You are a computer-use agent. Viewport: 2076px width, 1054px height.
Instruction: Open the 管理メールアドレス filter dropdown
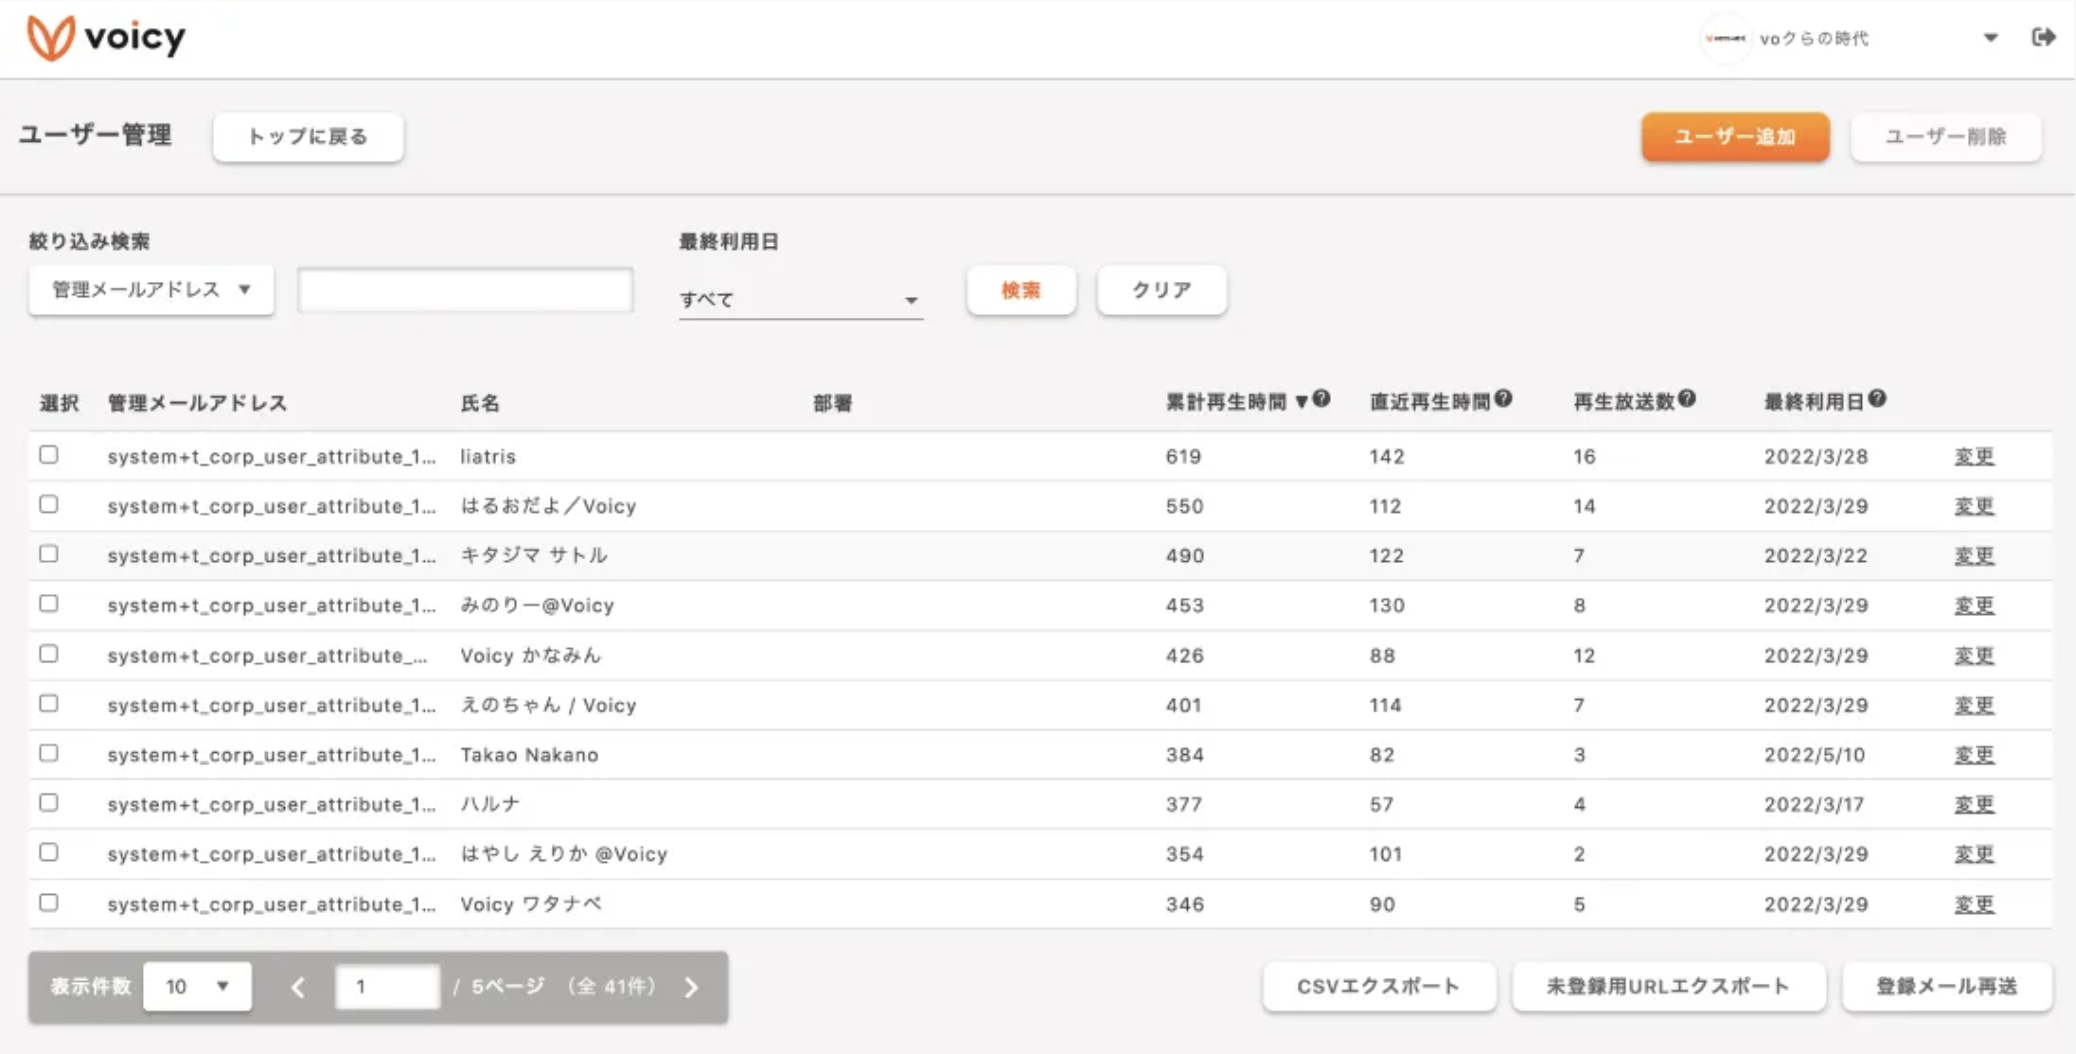[151, 290]
